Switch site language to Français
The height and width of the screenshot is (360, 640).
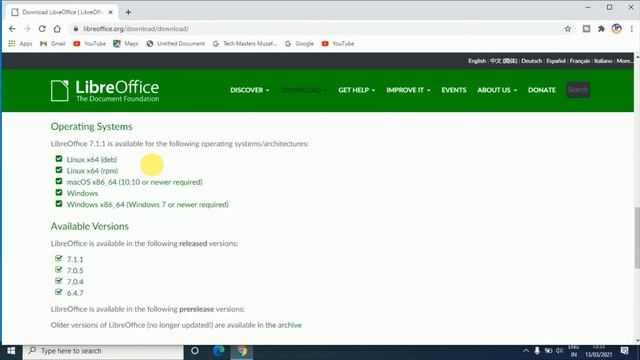pyautogui.click(x=580, y=61)
